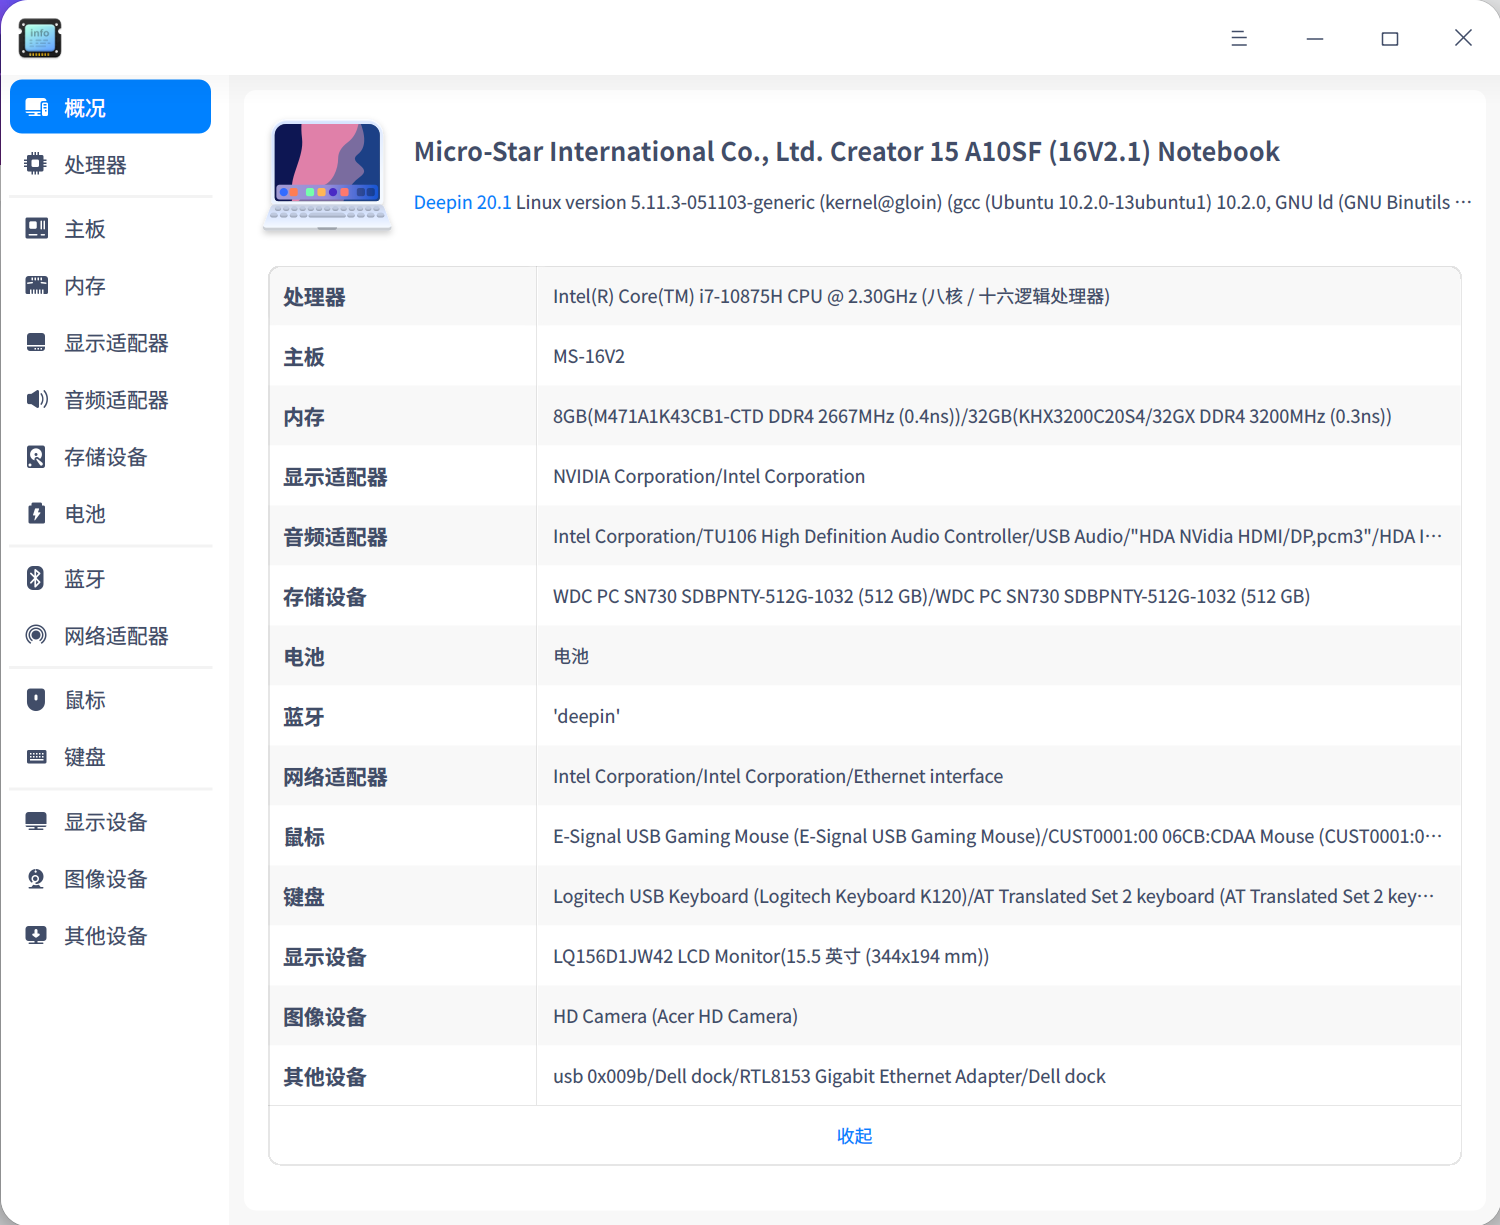Click the Logitech USB Keyboard value
Viewport: 1500px width, 1225px height.
coord(994,896)
